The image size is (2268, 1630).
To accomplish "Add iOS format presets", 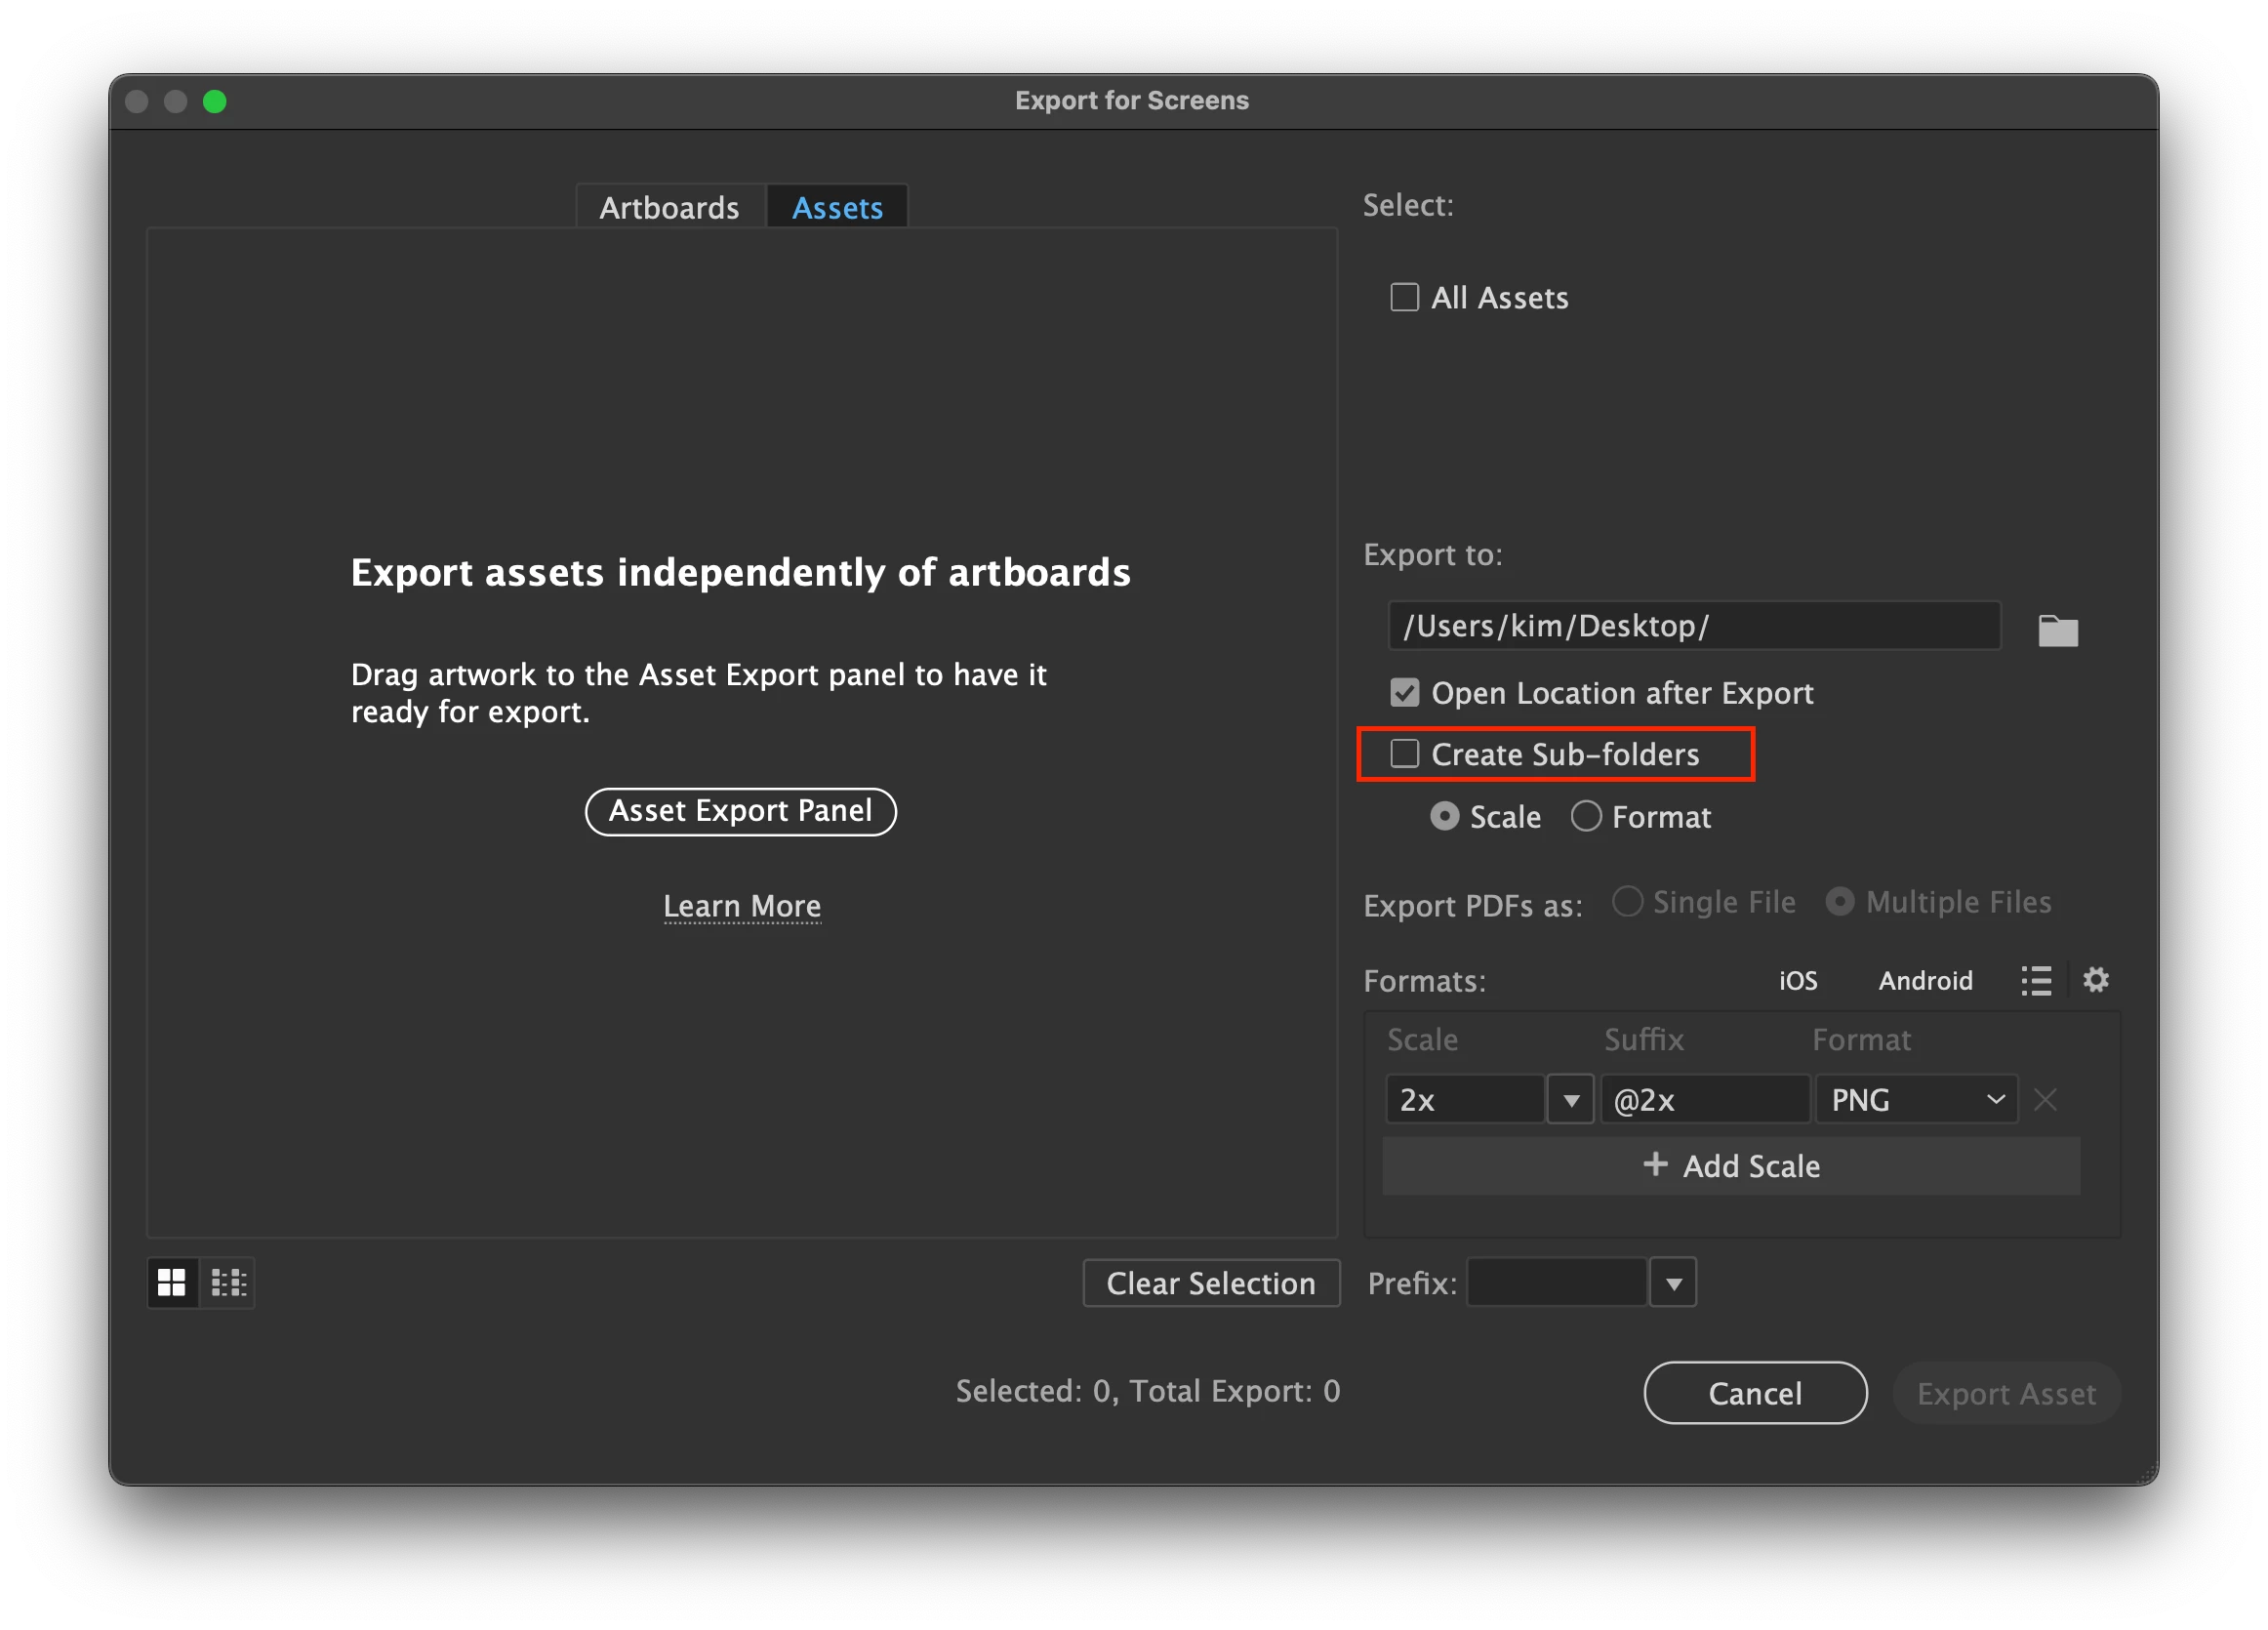I will 1797,981.
